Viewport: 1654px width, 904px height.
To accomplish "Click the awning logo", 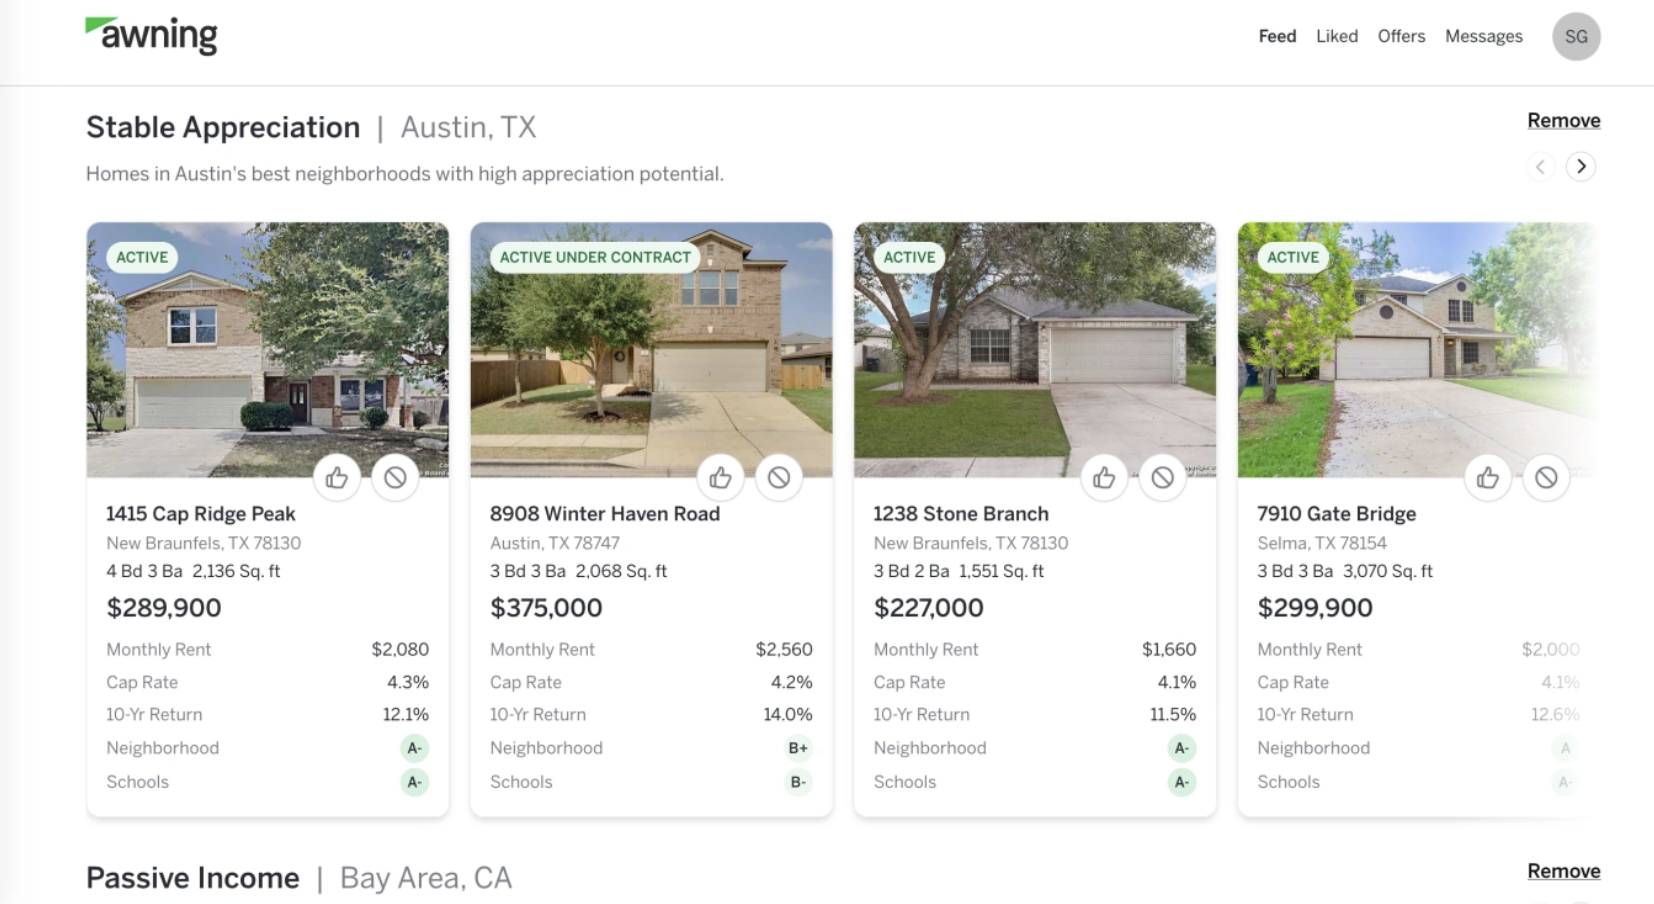I will click(x=152, y=36).
